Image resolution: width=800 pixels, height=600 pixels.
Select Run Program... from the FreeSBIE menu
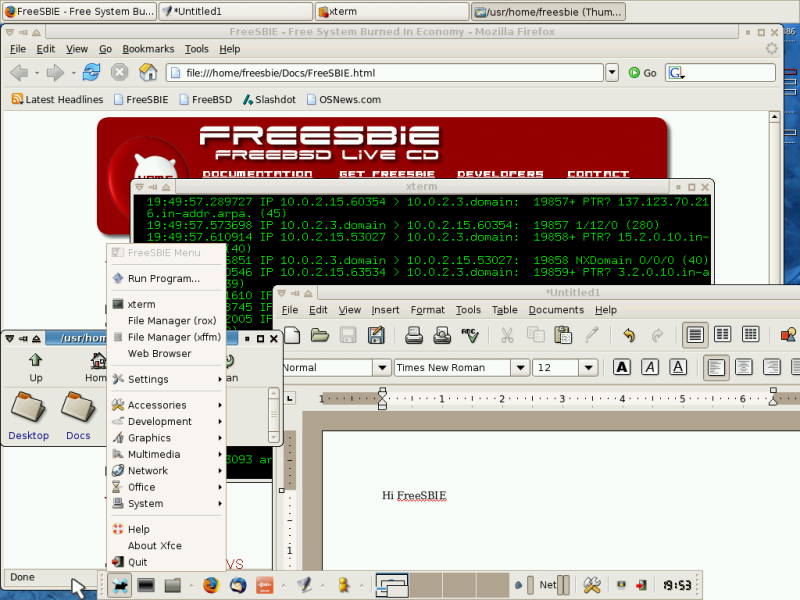point(163,278)
